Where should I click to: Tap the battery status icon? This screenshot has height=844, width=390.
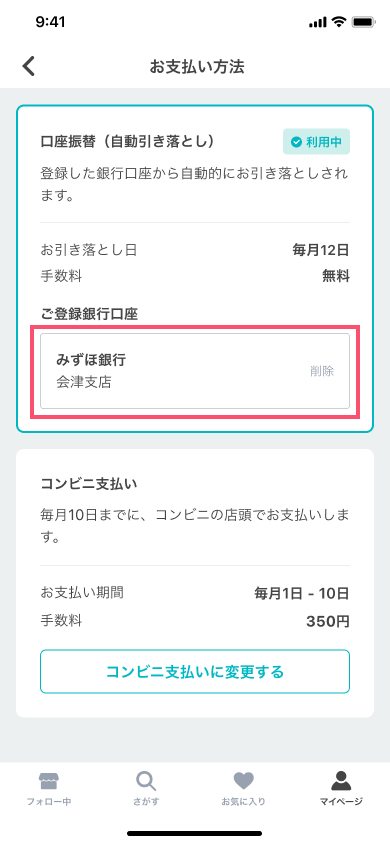363,22
